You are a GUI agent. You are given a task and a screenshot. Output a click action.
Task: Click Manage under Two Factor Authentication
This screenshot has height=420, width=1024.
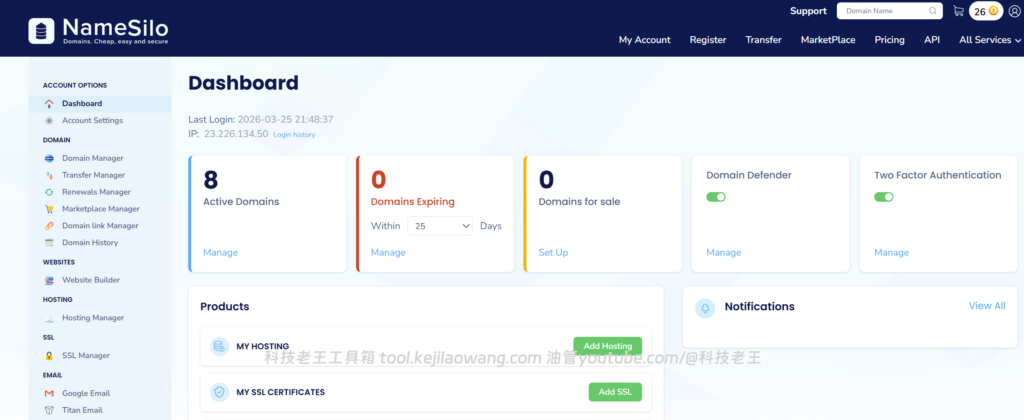[891, 253]
